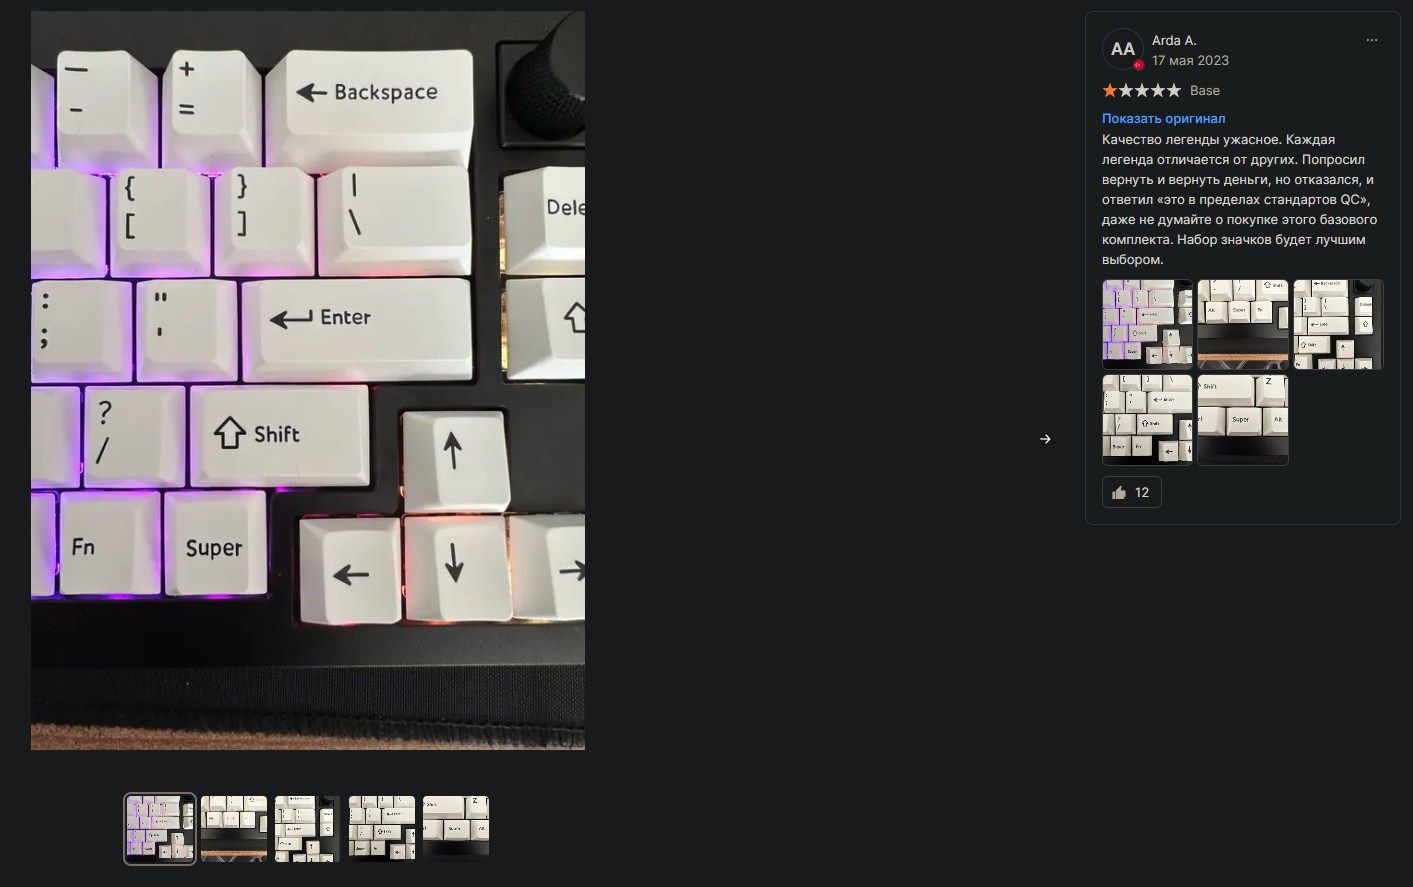Click the Turkey flag badge on avatar
Viewport: 1413px width, 887px height.
coord(1138,65)
